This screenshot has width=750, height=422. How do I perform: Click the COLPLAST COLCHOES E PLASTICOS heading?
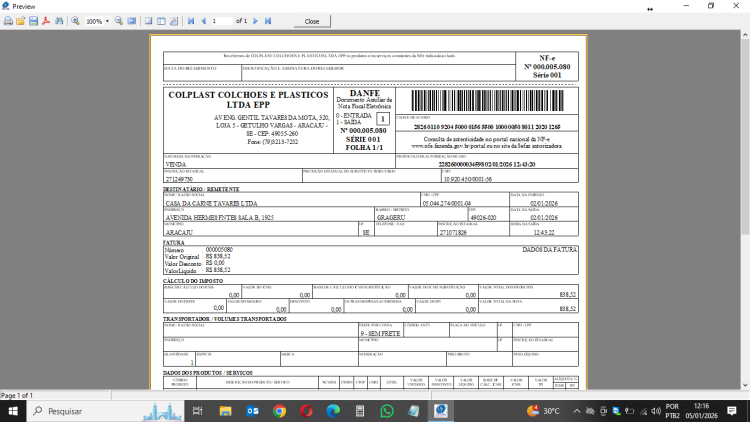[248, 100]
